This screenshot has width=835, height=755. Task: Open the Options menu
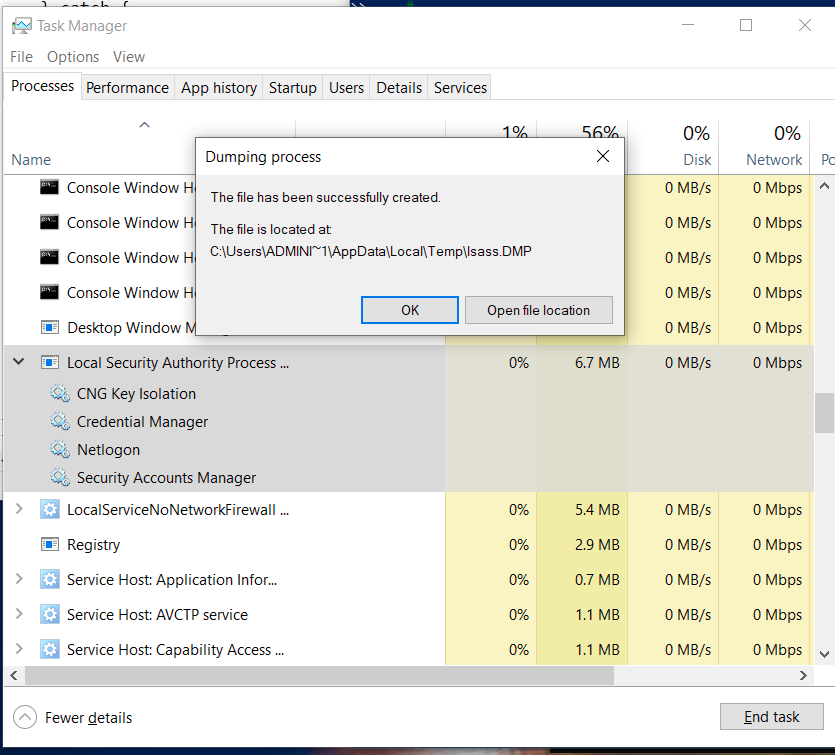(73, 56)
